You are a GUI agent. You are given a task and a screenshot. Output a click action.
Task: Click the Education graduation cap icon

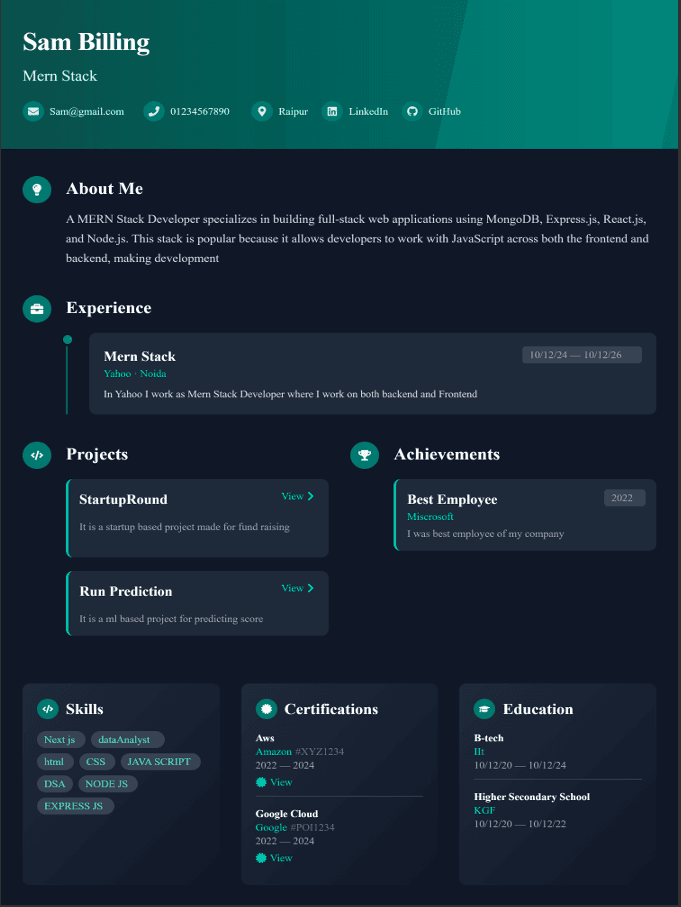[x=484, y=709]
